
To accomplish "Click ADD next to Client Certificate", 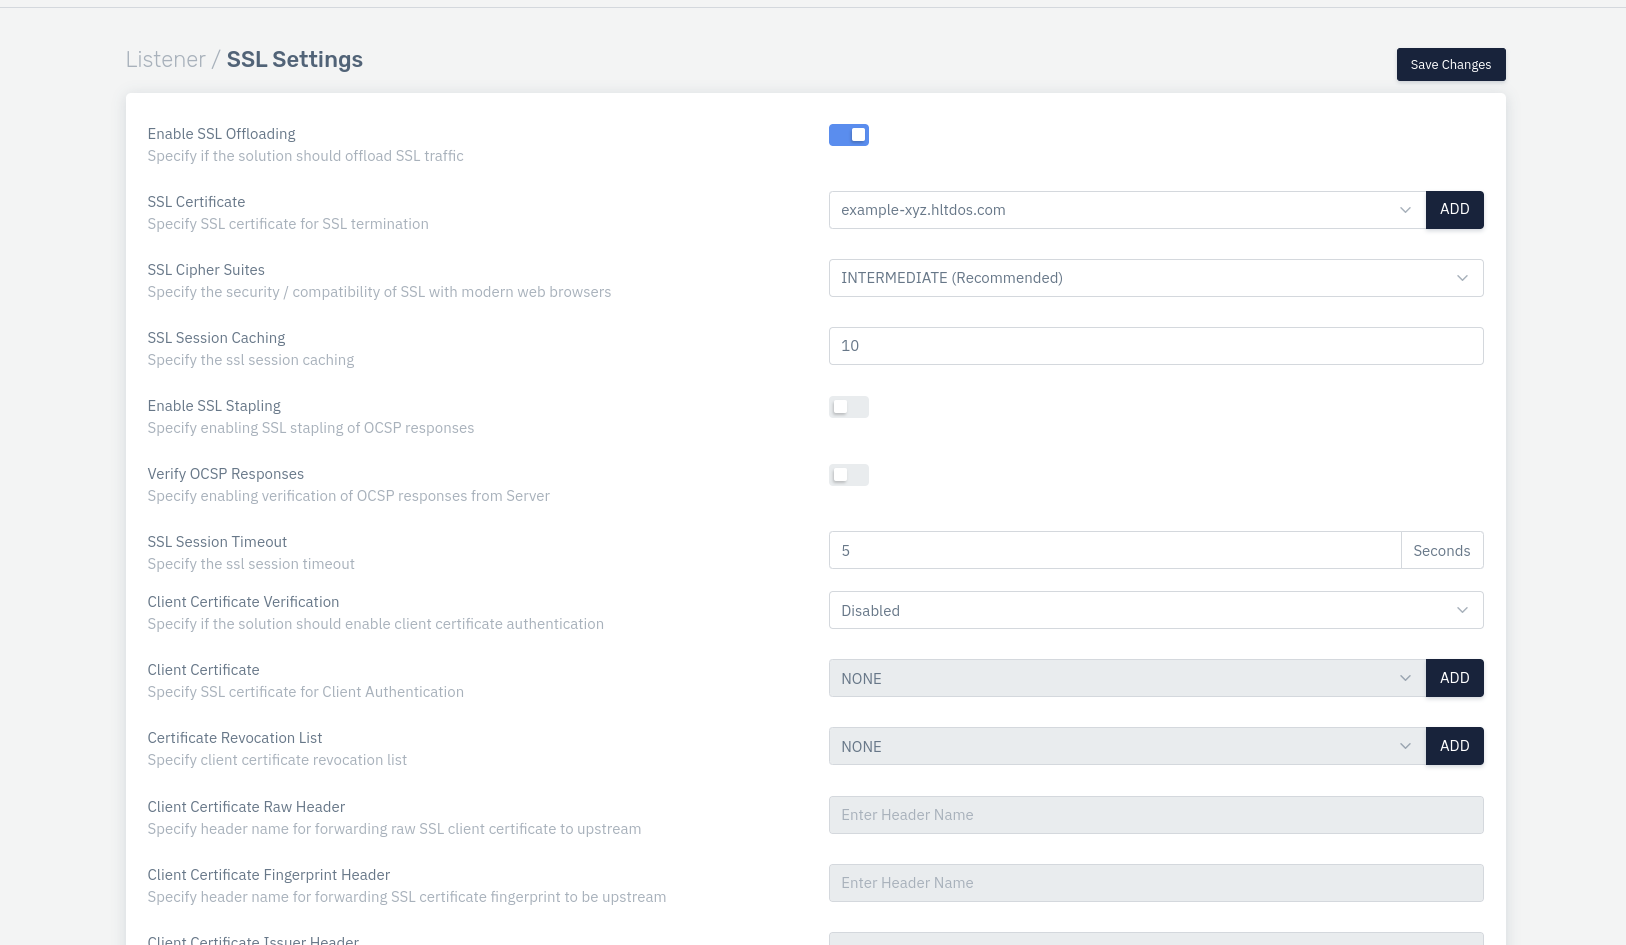I will (1454, 678).
